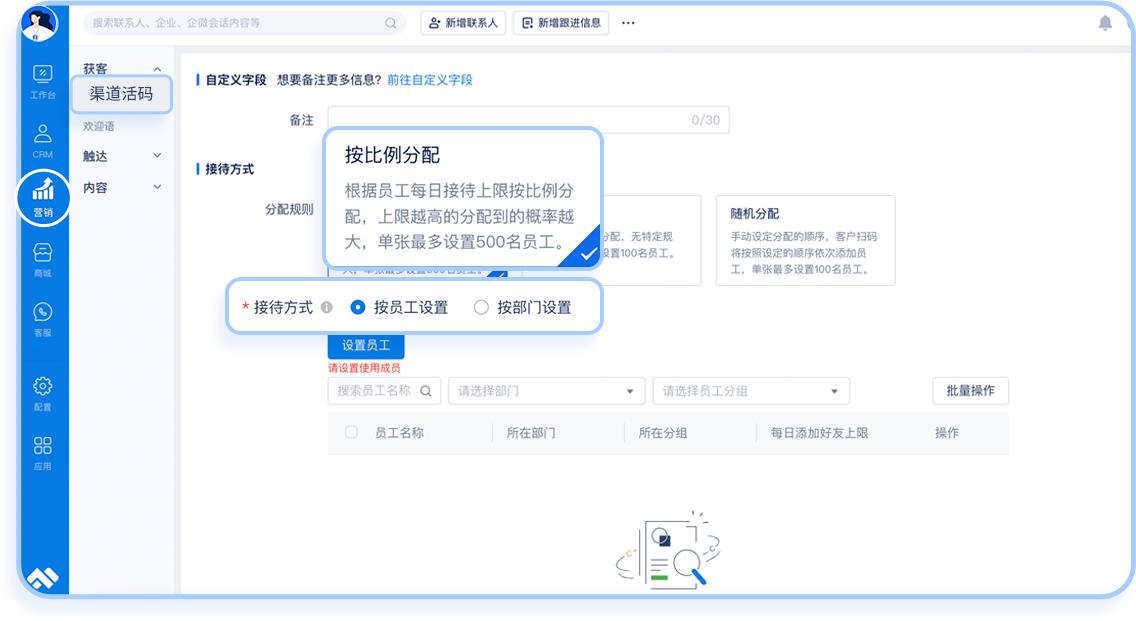Viewport: 1136px width, 621px height.
Task: Toggle the select-all checkbox in employee table header
Action: click(x=347, y=432)
